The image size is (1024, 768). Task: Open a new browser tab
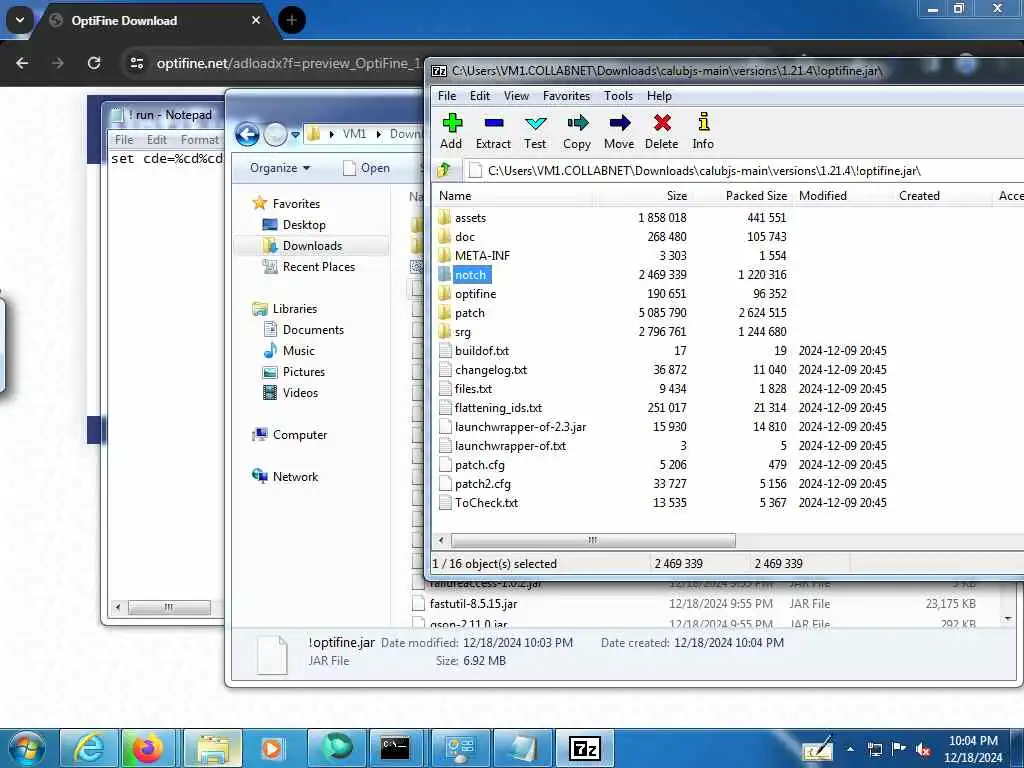(291, 20)
